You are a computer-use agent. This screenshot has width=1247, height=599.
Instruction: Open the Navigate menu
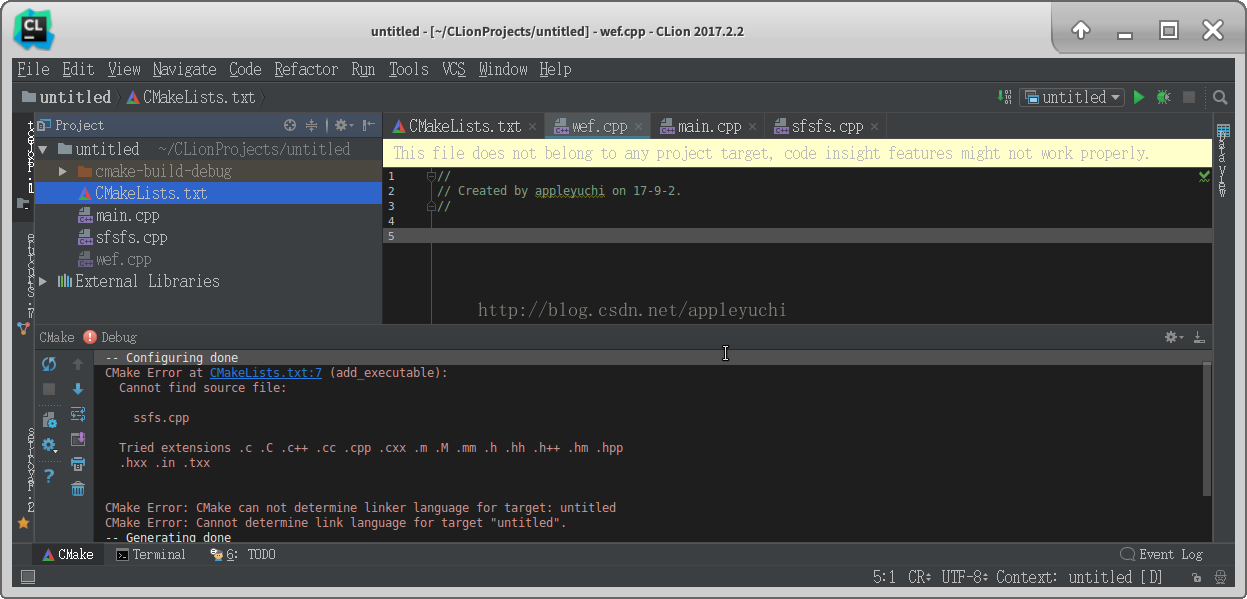point(185,69)
